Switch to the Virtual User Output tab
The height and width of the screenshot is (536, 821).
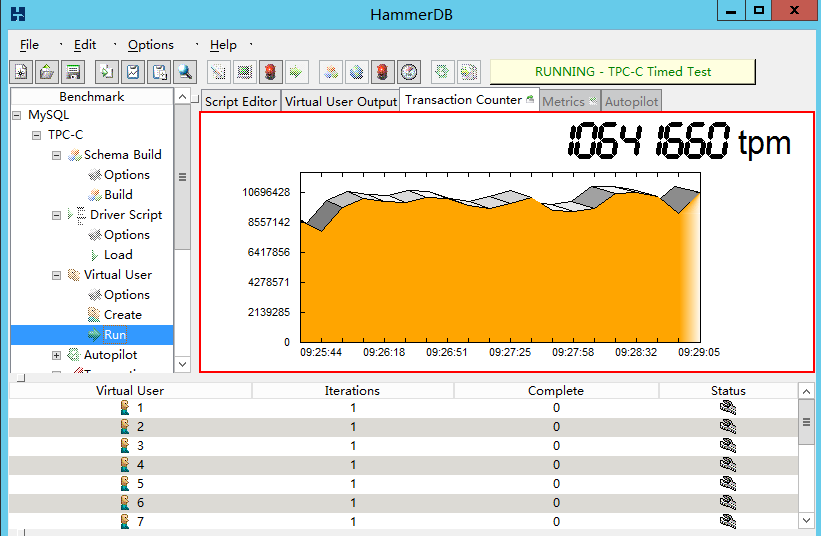click(x=341, y=102)
